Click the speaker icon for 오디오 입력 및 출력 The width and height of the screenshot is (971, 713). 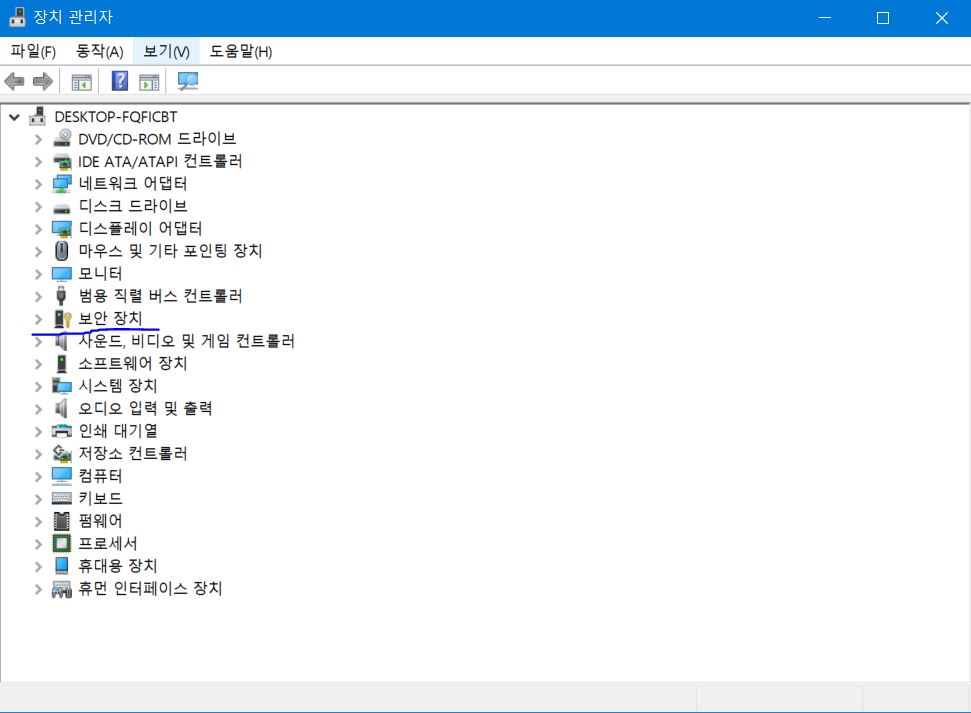pos(61,409)
